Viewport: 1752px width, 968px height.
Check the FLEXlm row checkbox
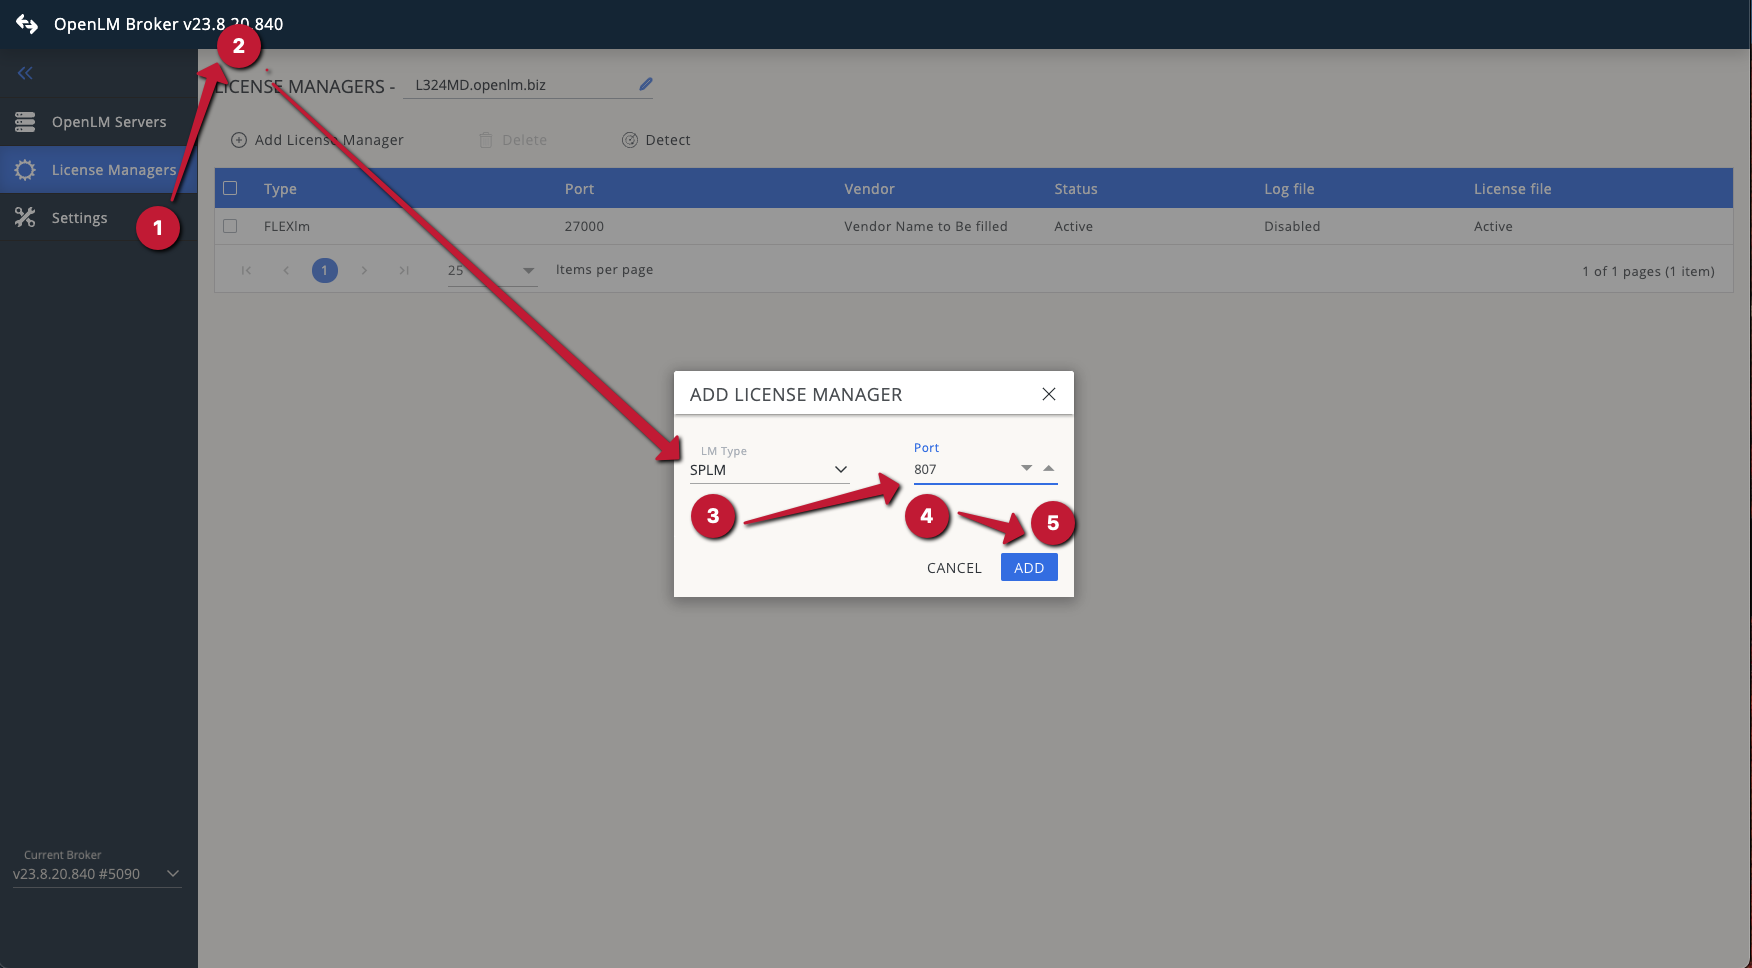pyautogui.click(x=230, y=226)
